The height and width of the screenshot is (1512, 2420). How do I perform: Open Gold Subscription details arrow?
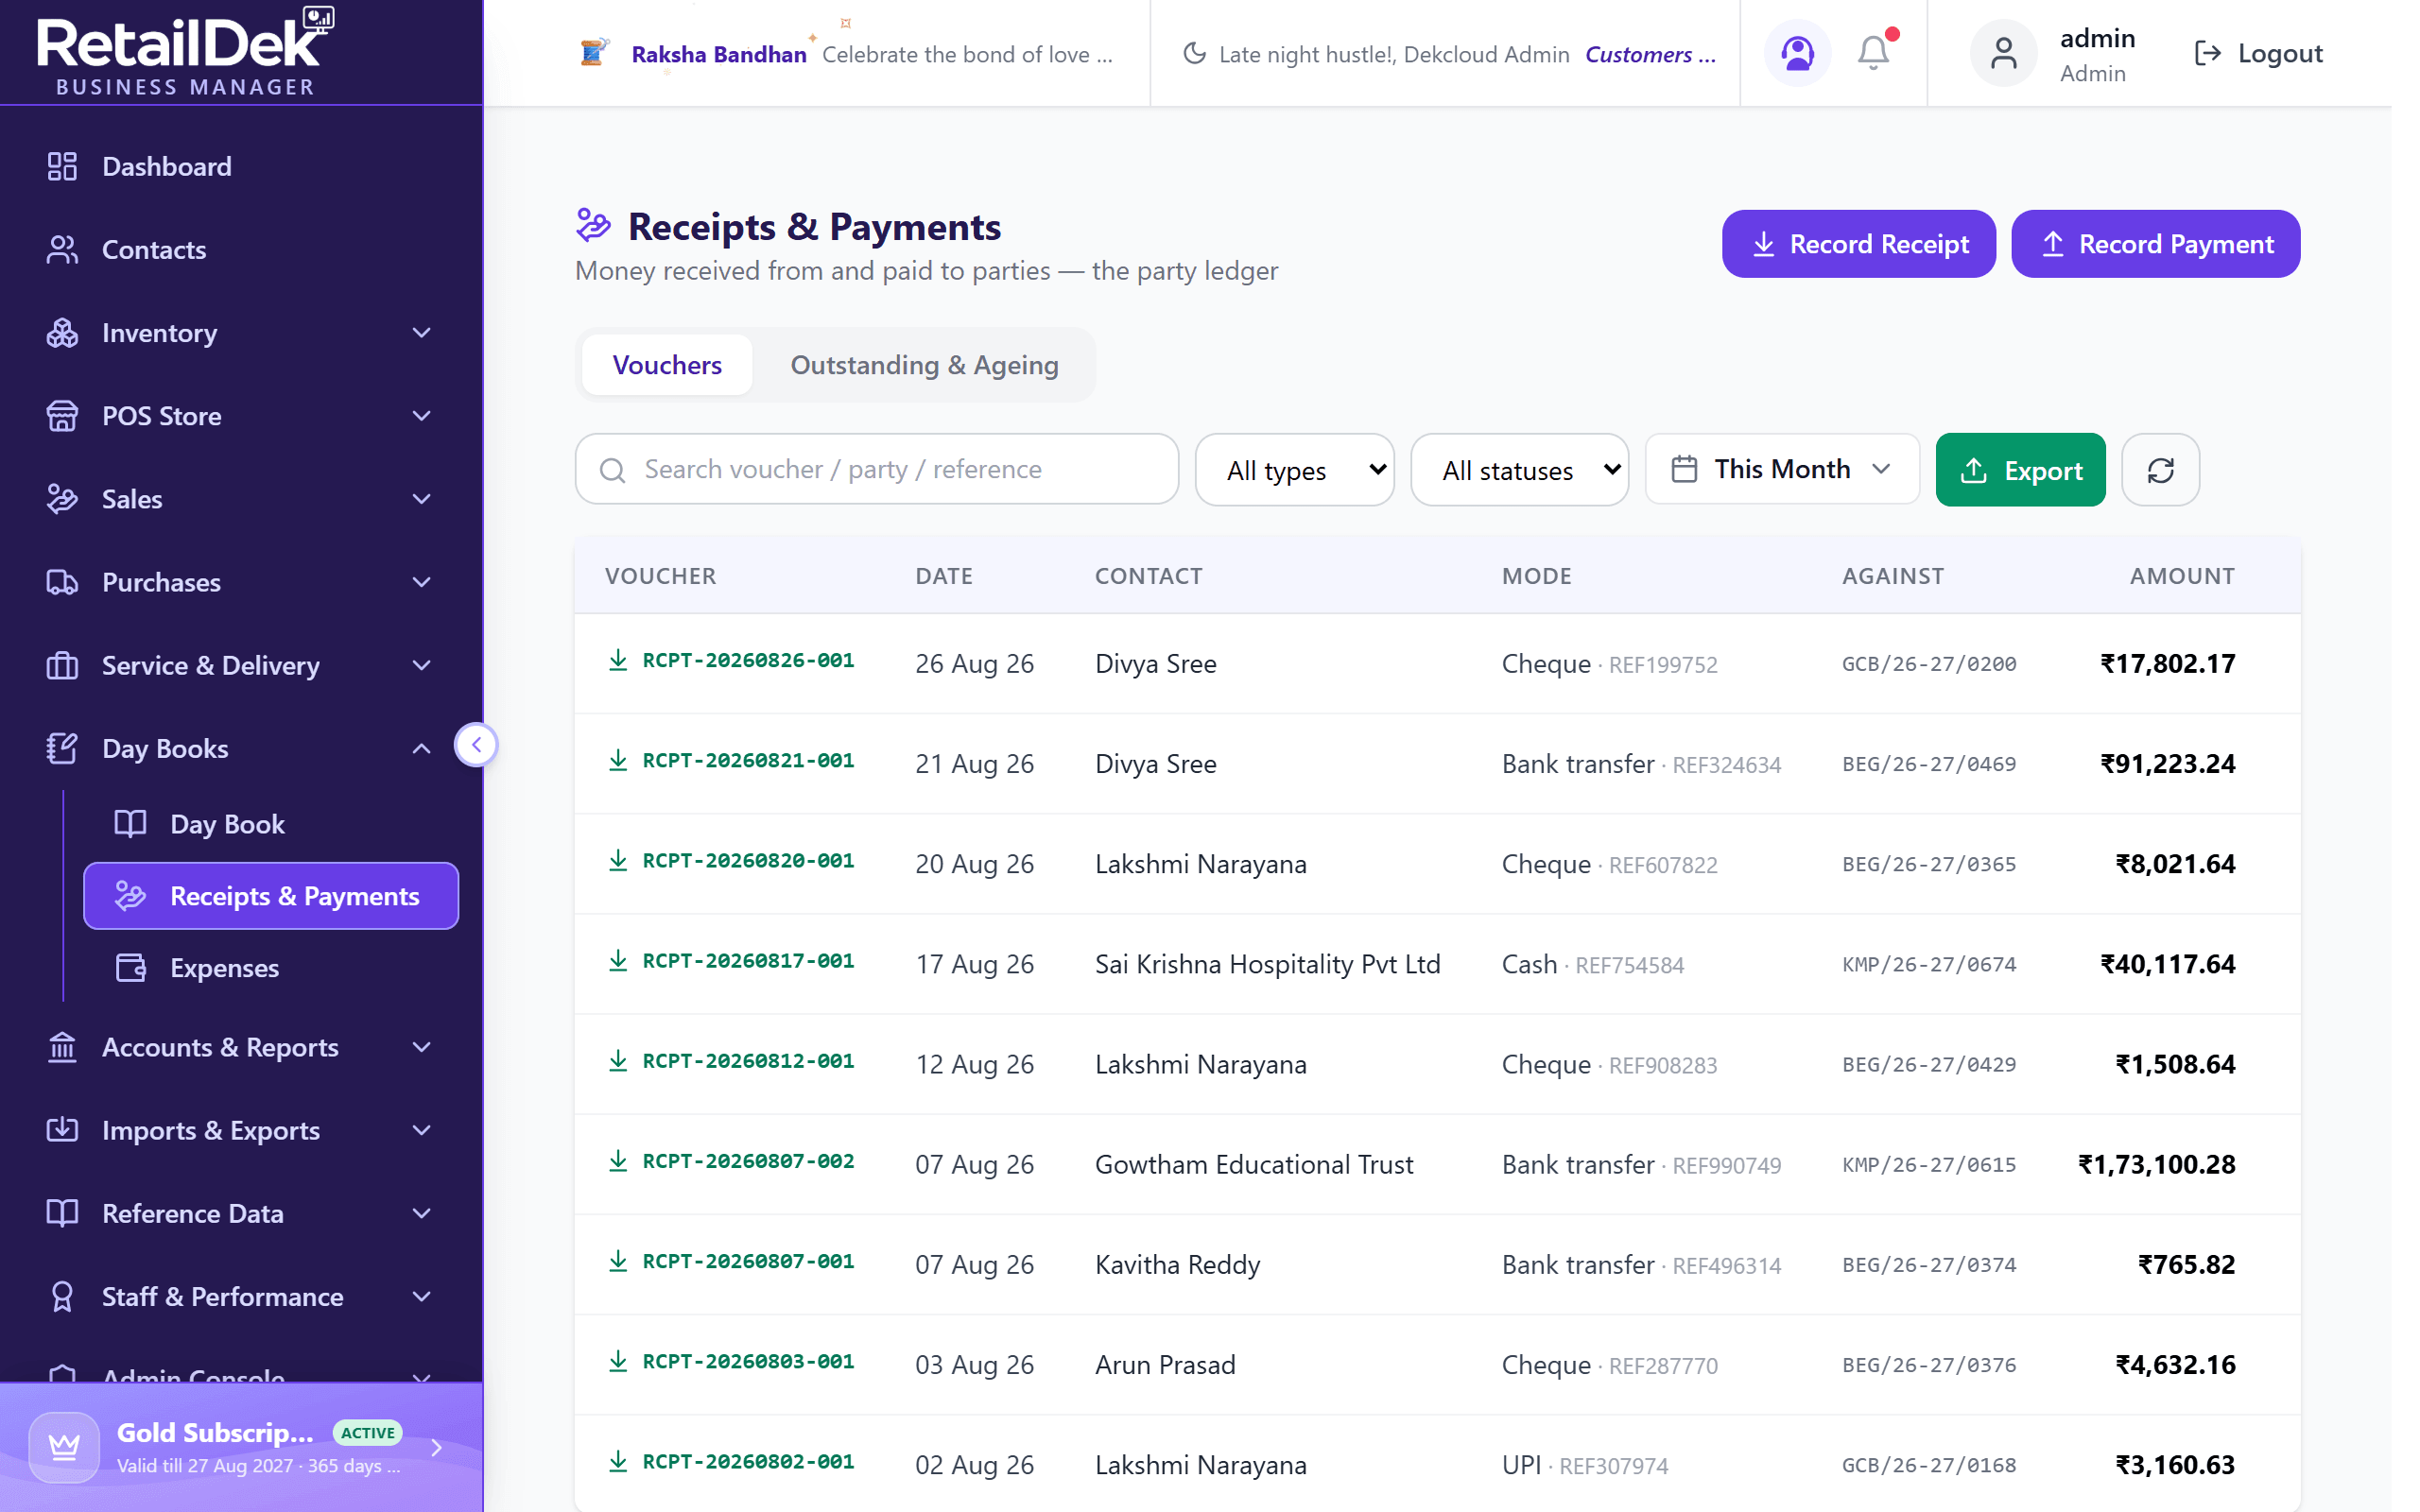[x=436, y=1447]
